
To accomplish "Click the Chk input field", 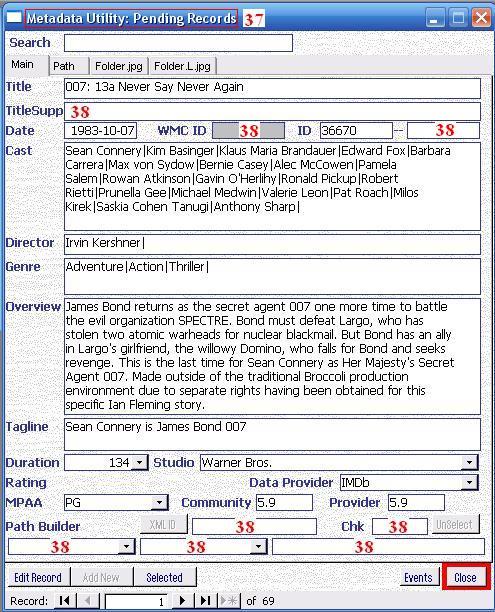I will [400, 527].
